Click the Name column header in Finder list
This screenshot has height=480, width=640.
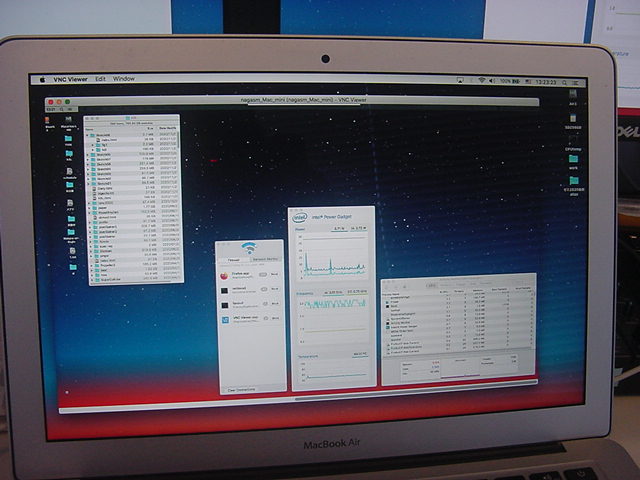(89, 129)
